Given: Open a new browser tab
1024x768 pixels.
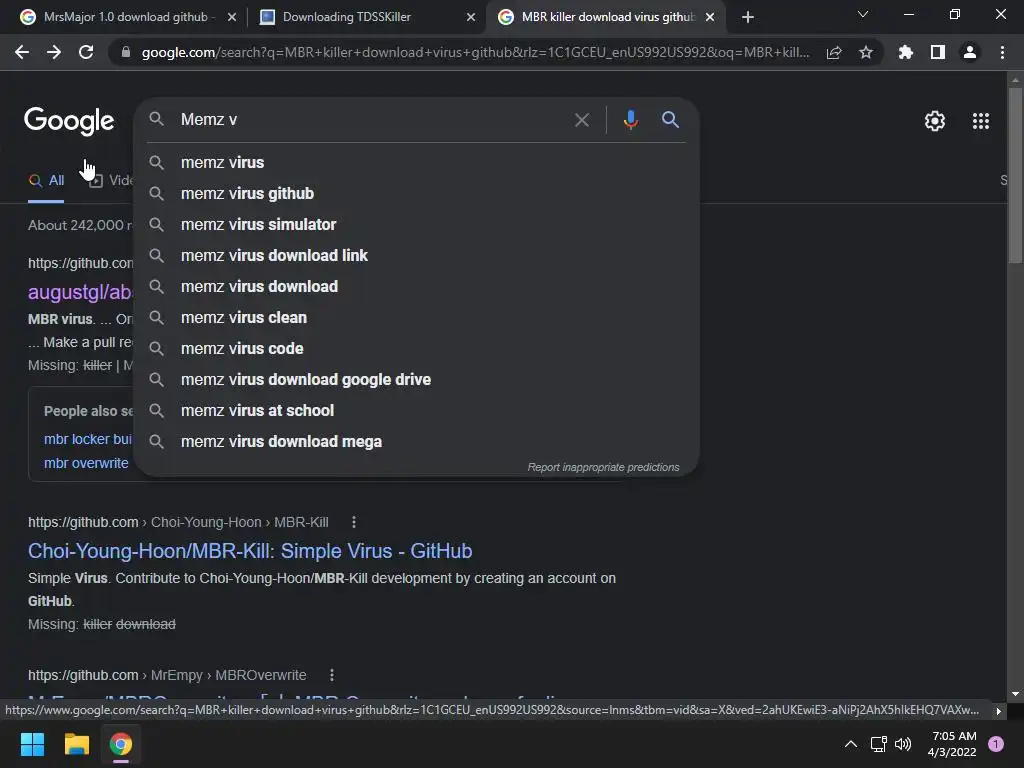Looking at the screenshot, I should pyautogui.click(x=748, y=17).
